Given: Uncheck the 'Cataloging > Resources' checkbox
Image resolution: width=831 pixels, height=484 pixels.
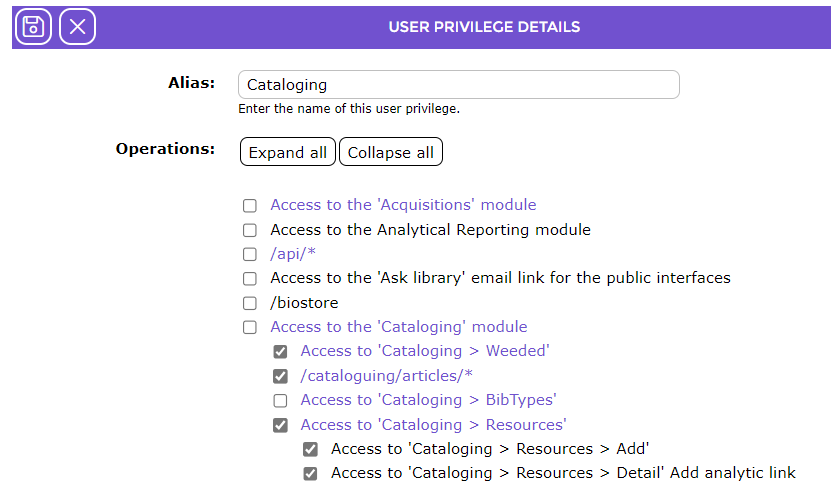Looking at the screenshot, I should tap(280, 425).
